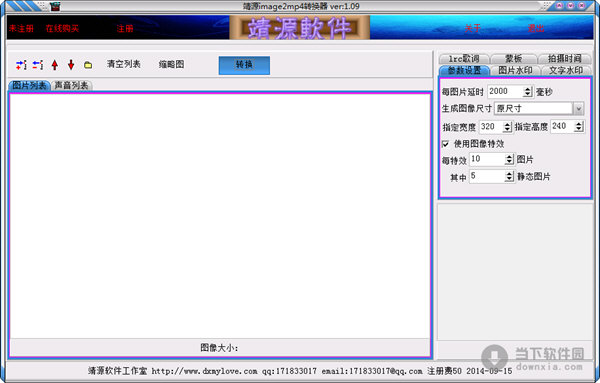Clear the list with 清空列表

pos(124,64)
